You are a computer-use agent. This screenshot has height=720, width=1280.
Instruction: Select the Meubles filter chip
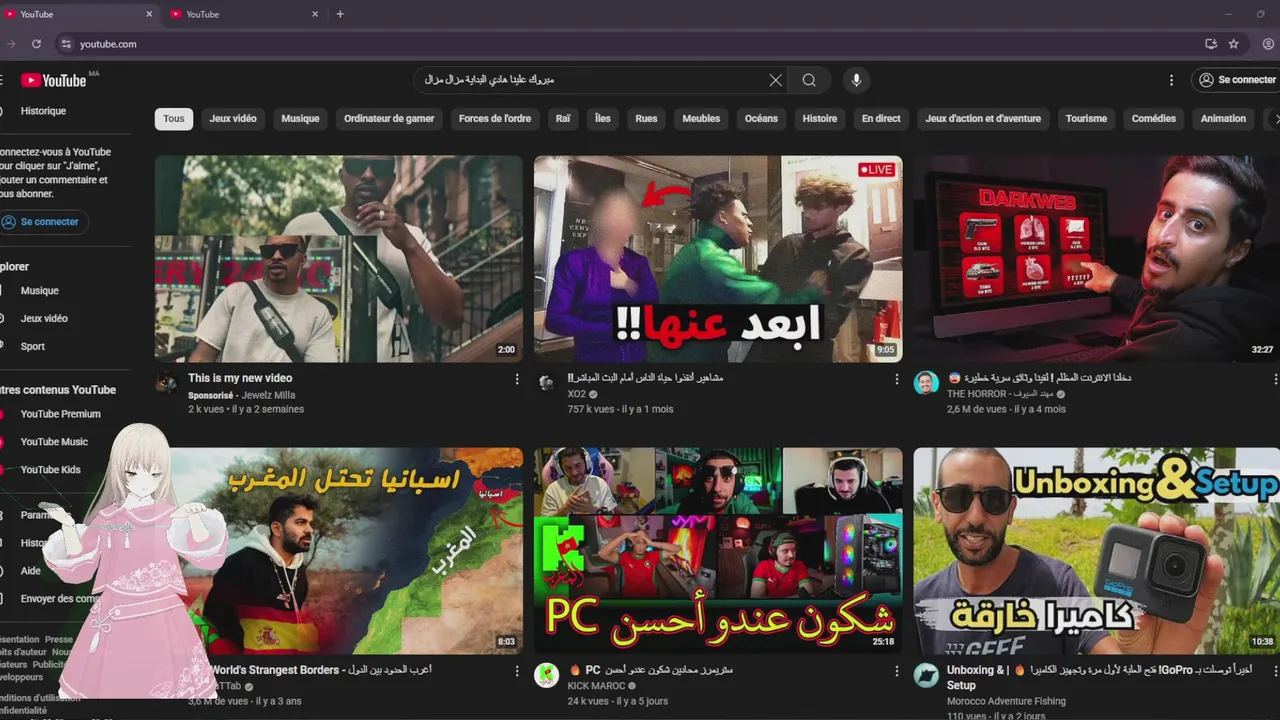coord(701,118)
